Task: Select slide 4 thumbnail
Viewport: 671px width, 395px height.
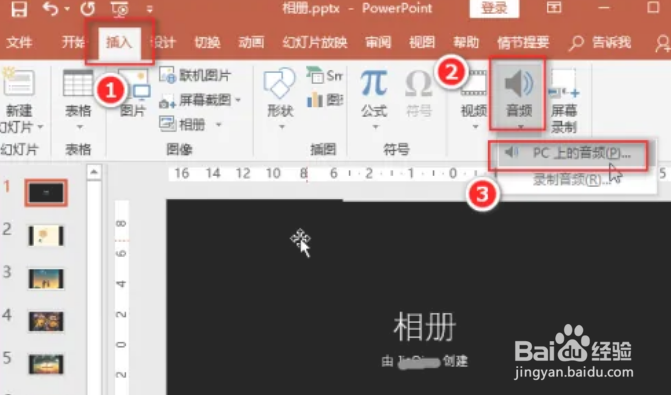Action: click(x=46, y=321)
